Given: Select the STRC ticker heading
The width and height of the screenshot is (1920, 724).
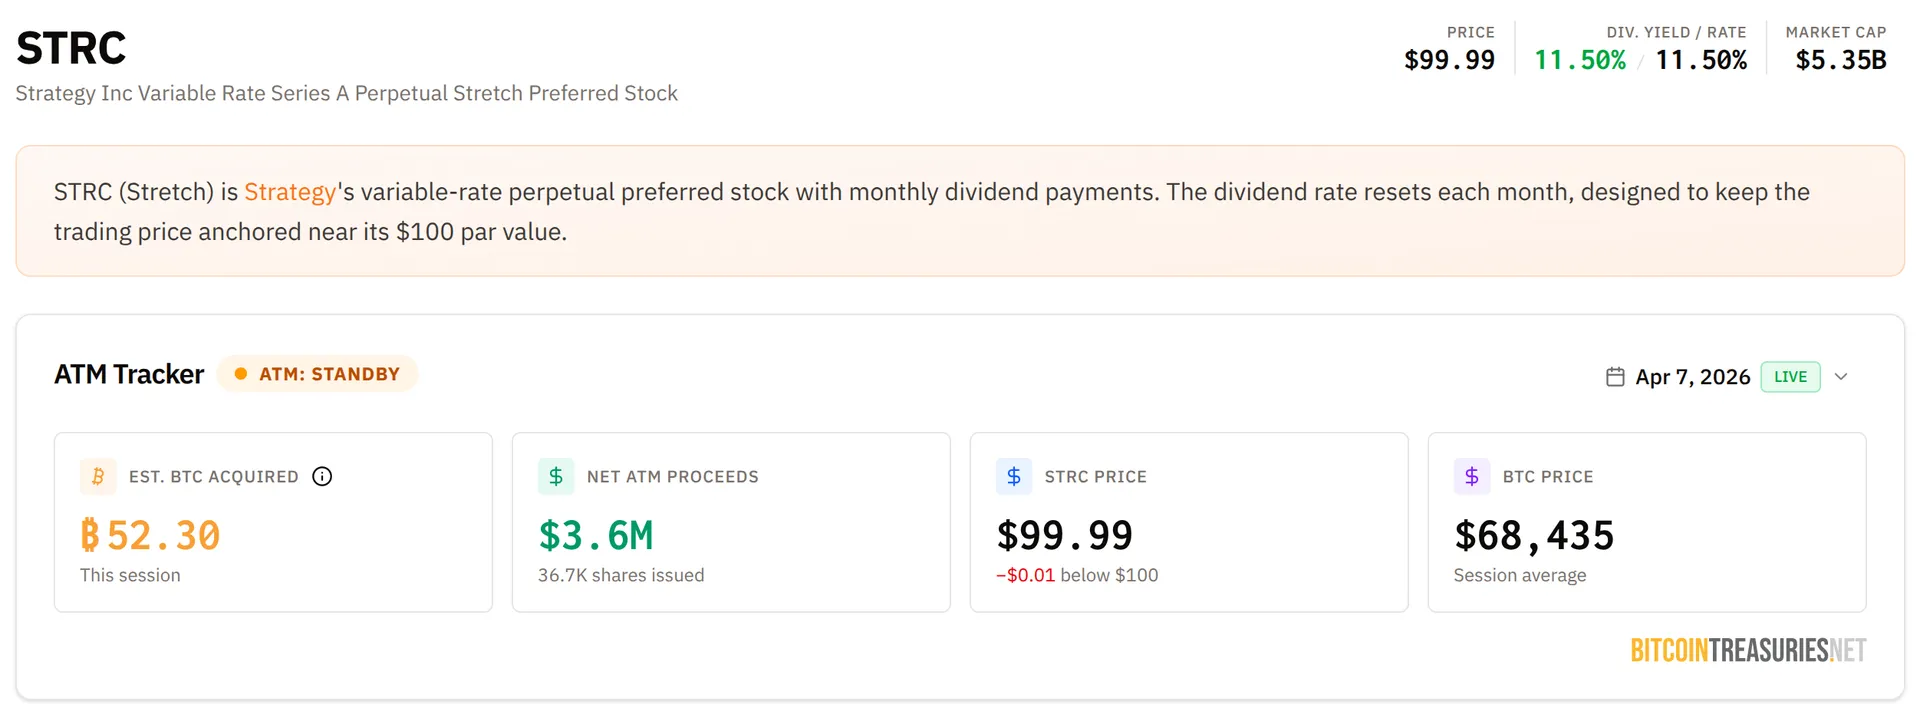Looking at the screenshot, I should (70, 46).
